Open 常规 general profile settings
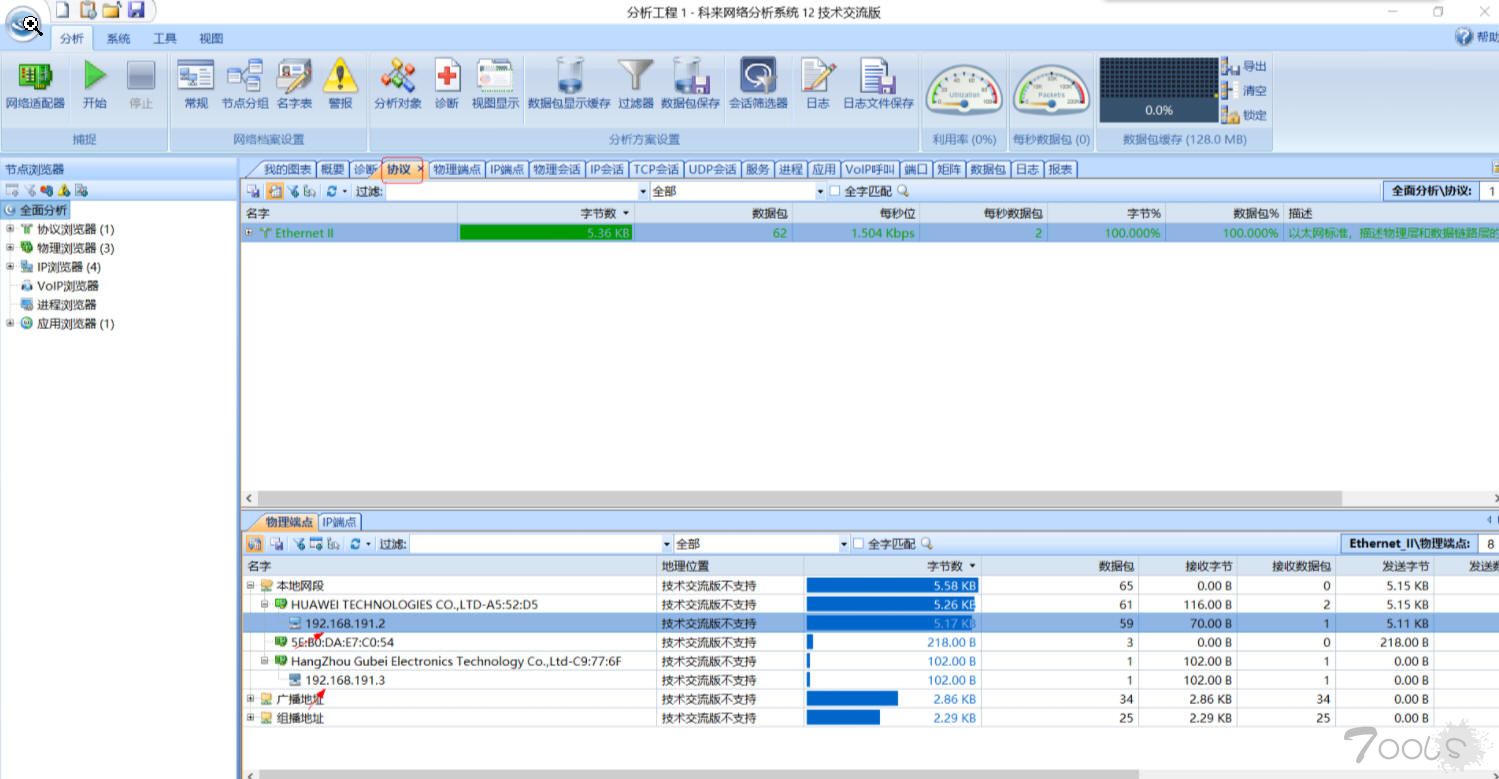The height and width of the screenshot is (779, 1499). (x=196, y=85)
